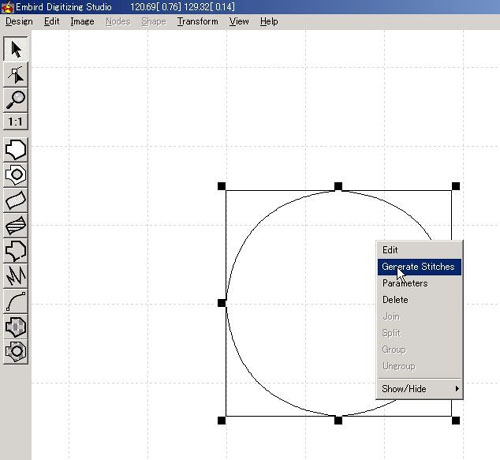Select the zigzag manual stitch tool
500x460 pixels.
pyautogui.click(x=16, y=276)
